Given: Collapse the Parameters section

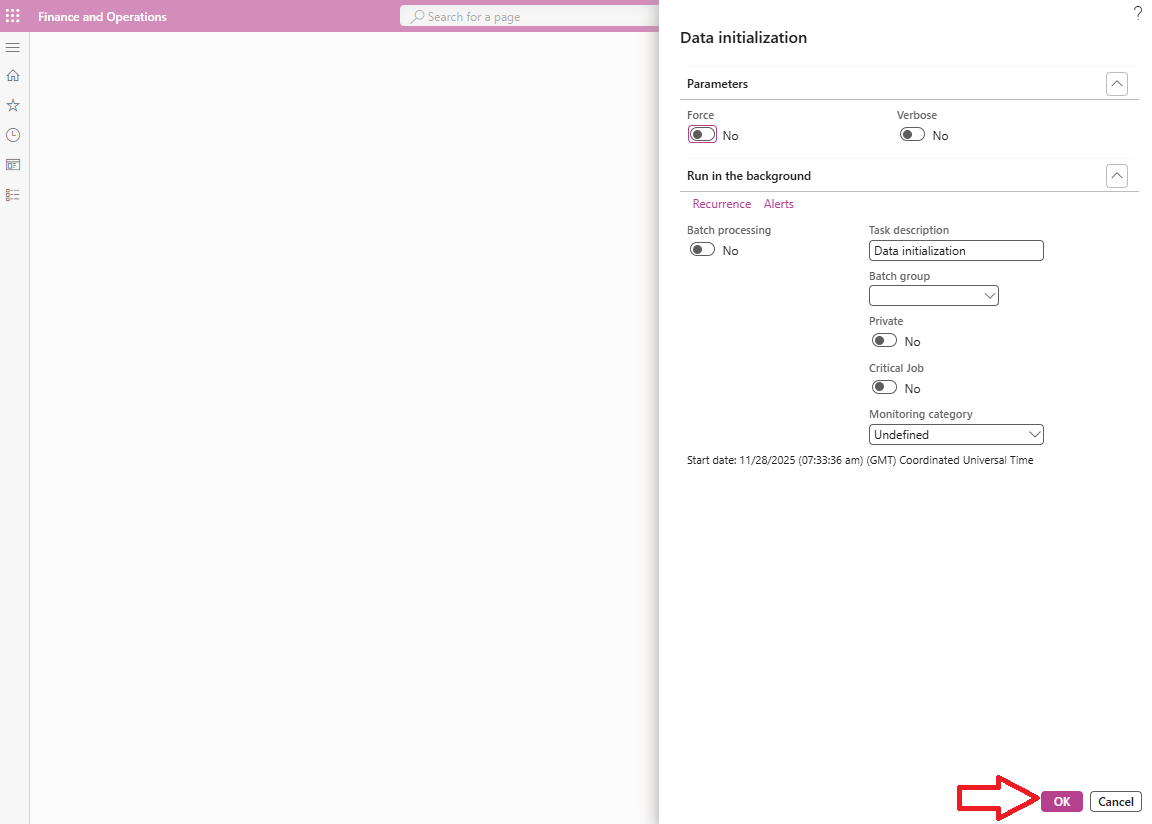Looking at the screenshot, I should point(1117,84).
